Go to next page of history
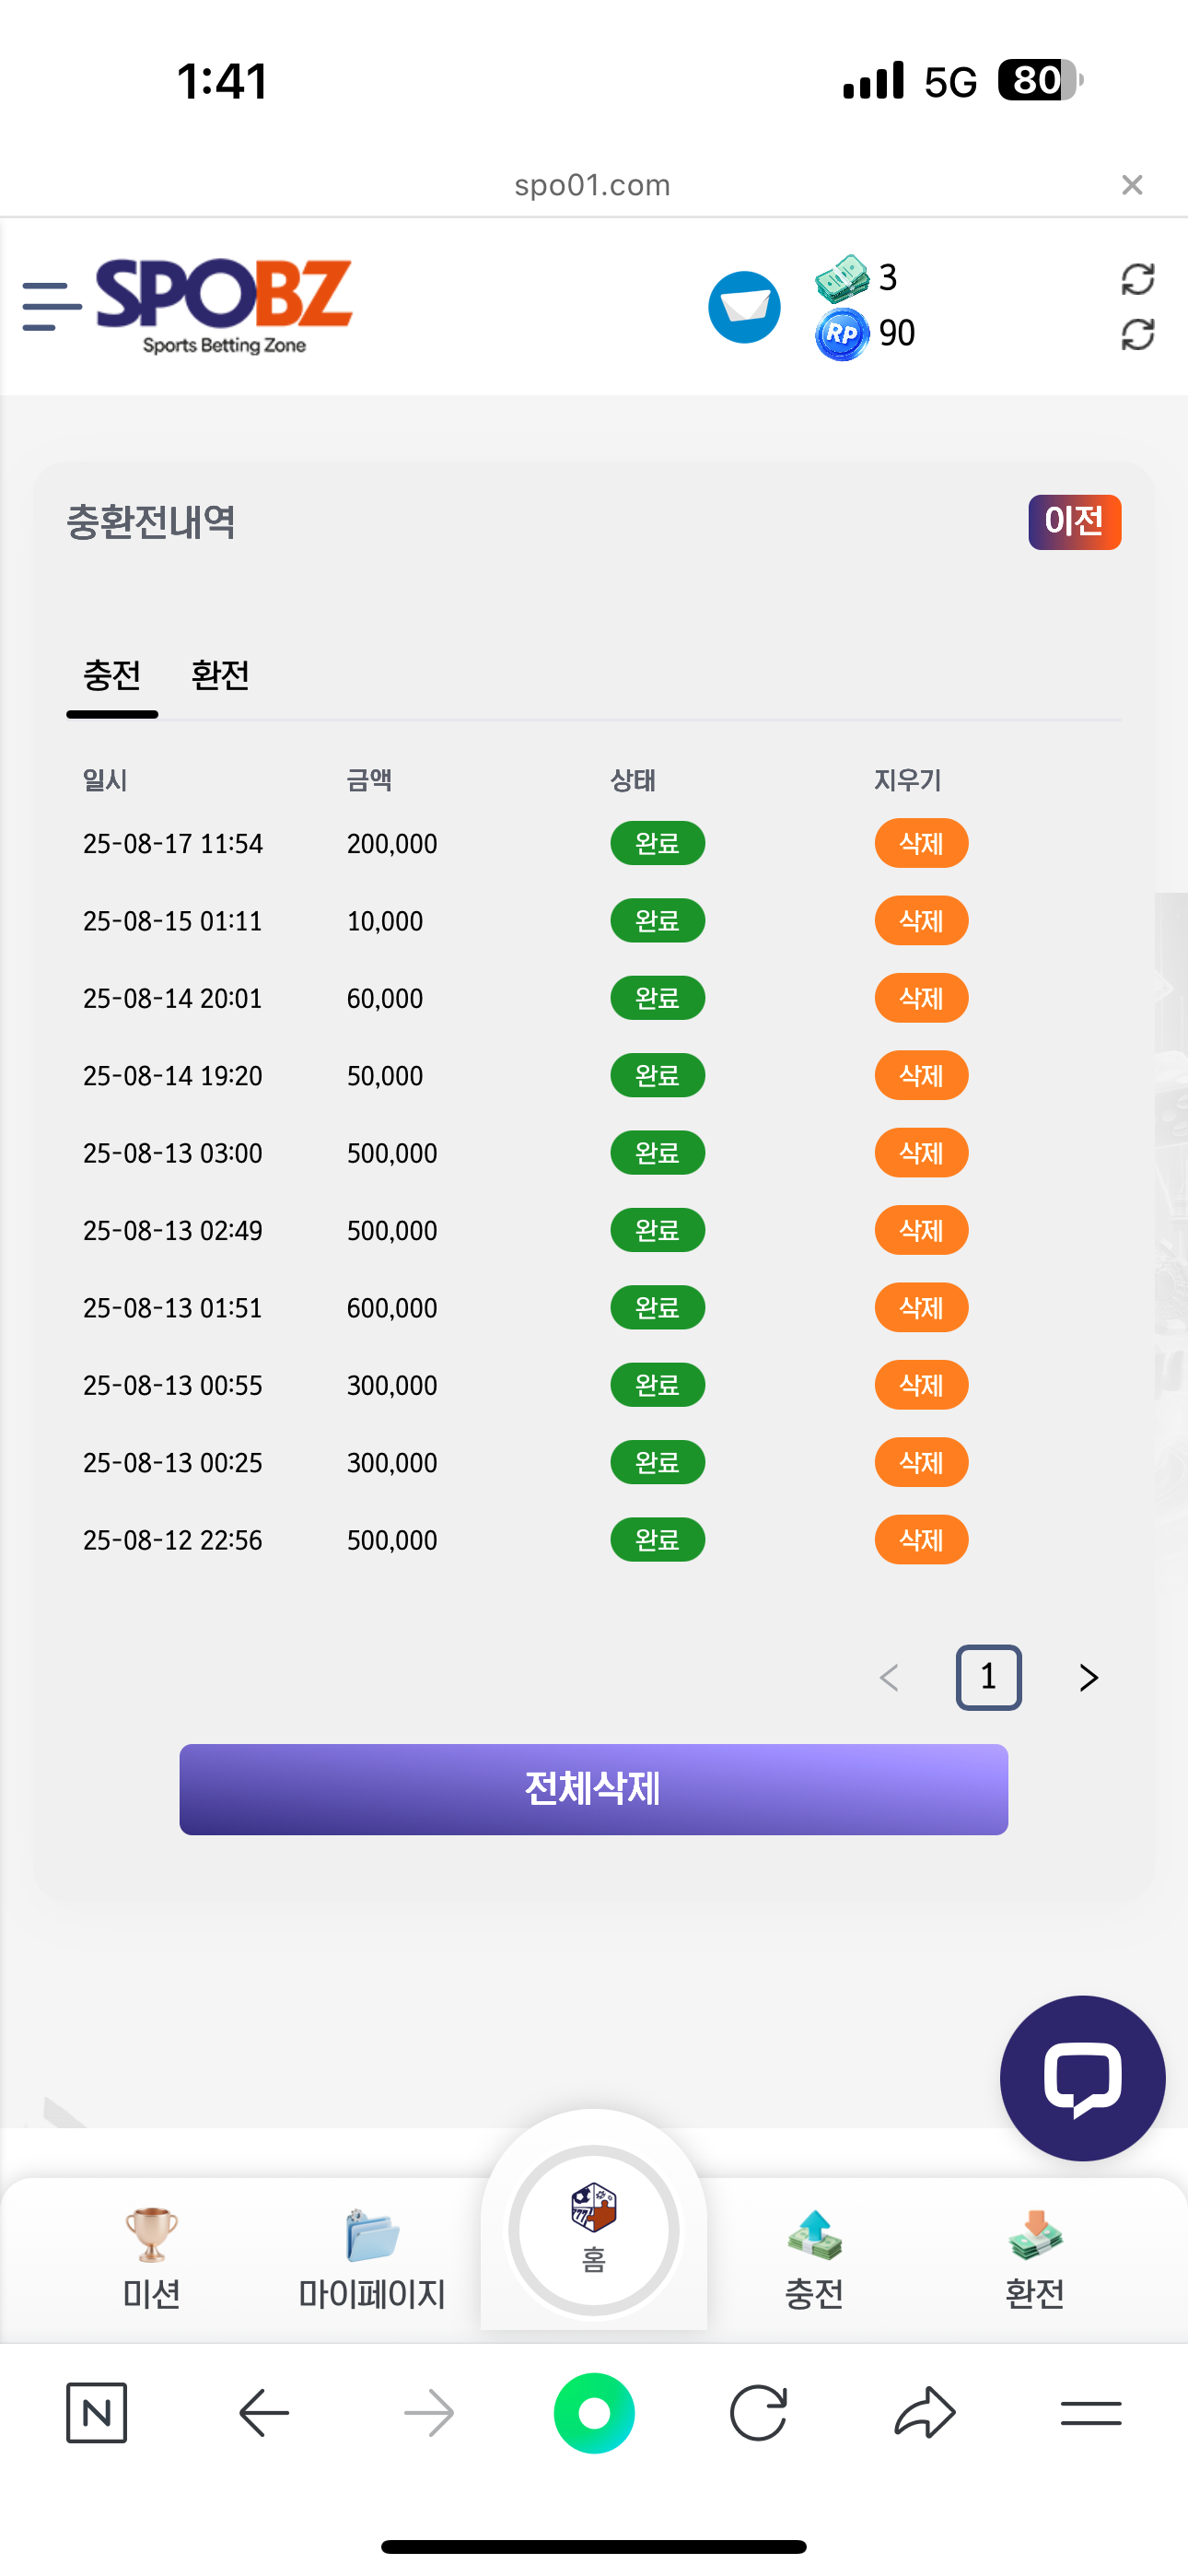The height and width of the screenshot is (2576, 1188). pos(1089,1677)
